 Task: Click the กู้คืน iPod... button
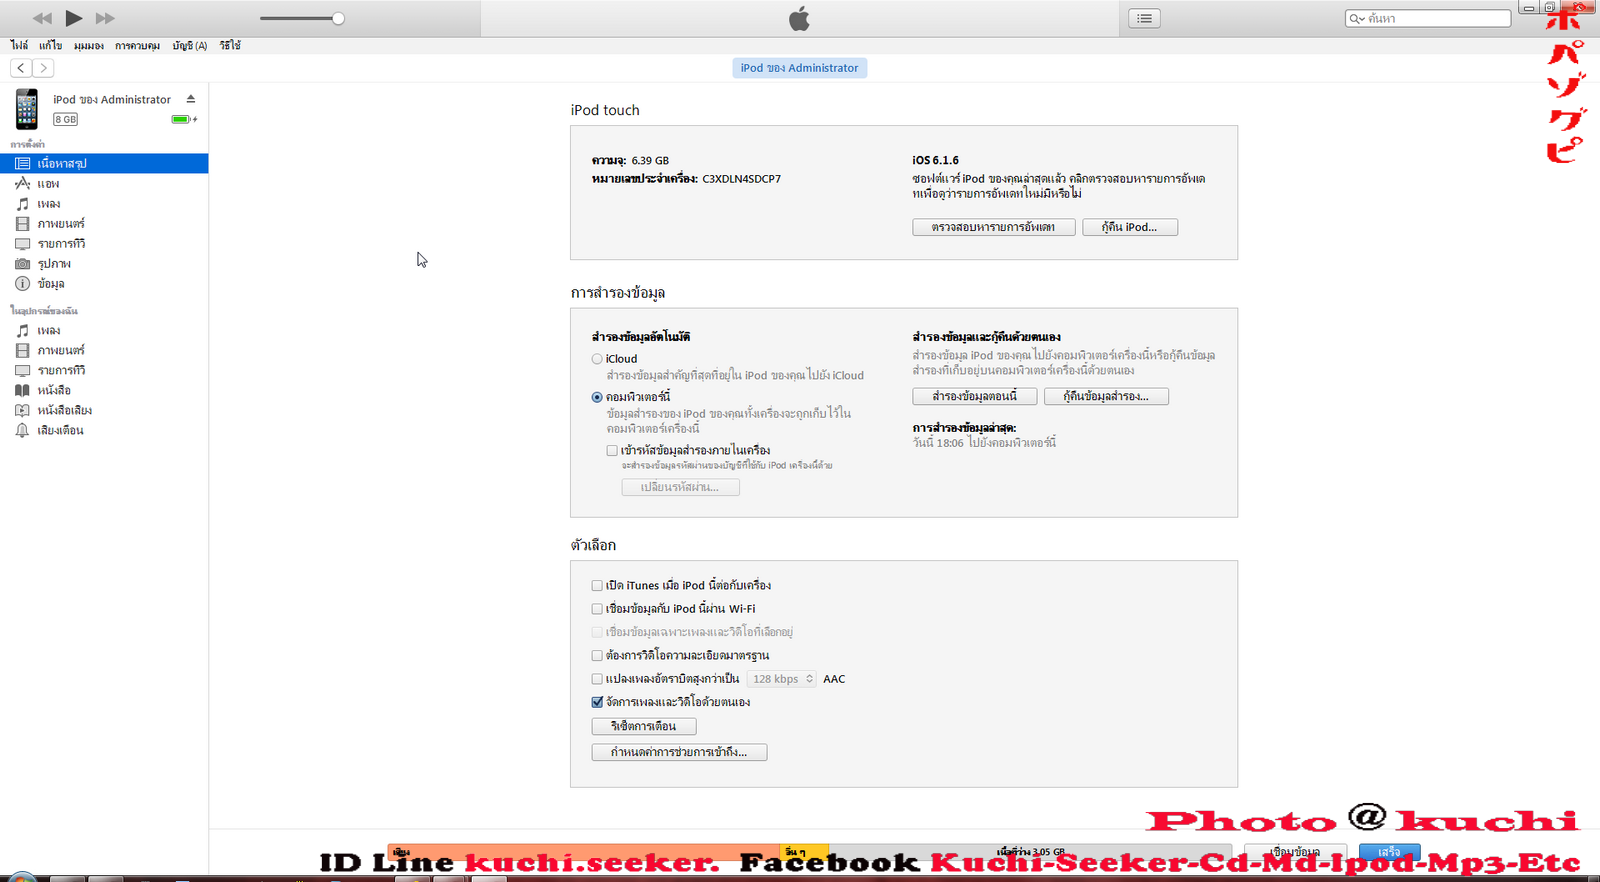coord(1129,227)
